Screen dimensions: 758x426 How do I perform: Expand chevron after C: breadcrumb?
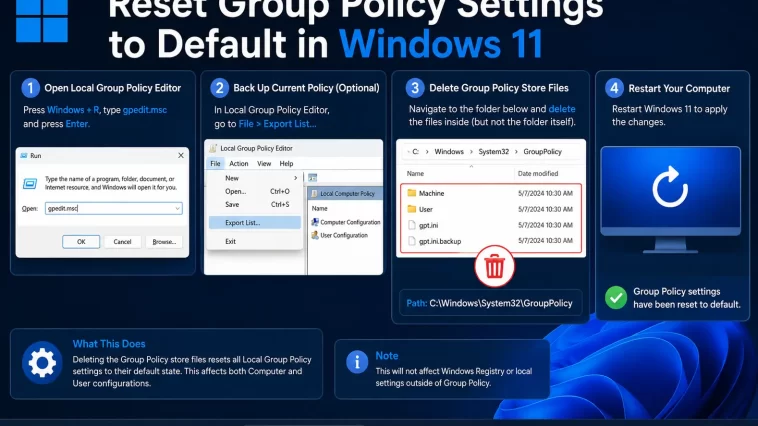pyautogui.click(x=427, y=151)
